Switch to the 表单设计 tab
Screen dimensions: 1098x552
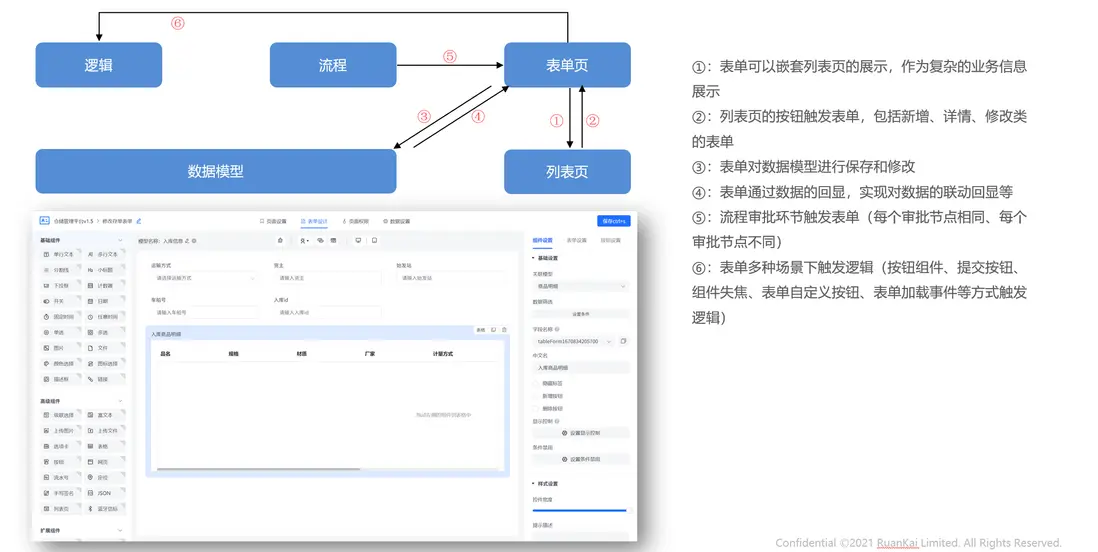point(314,221)
